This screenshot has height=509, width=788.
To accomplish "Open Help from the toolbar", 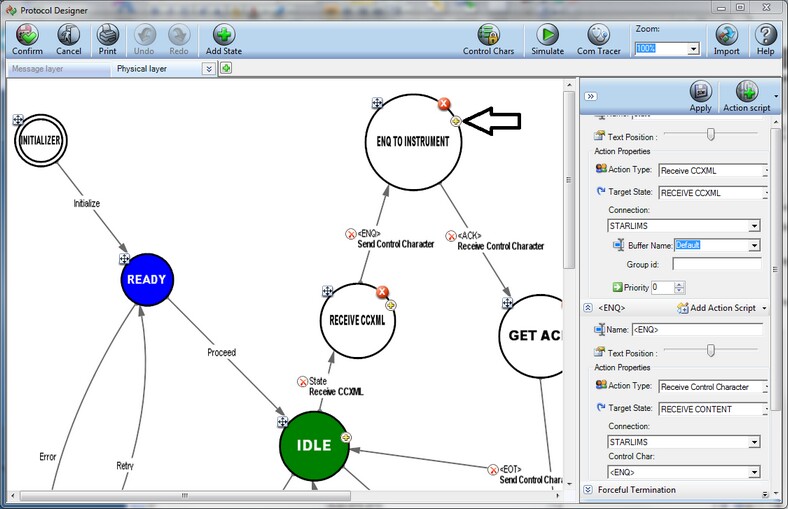I will click(765, 40).
